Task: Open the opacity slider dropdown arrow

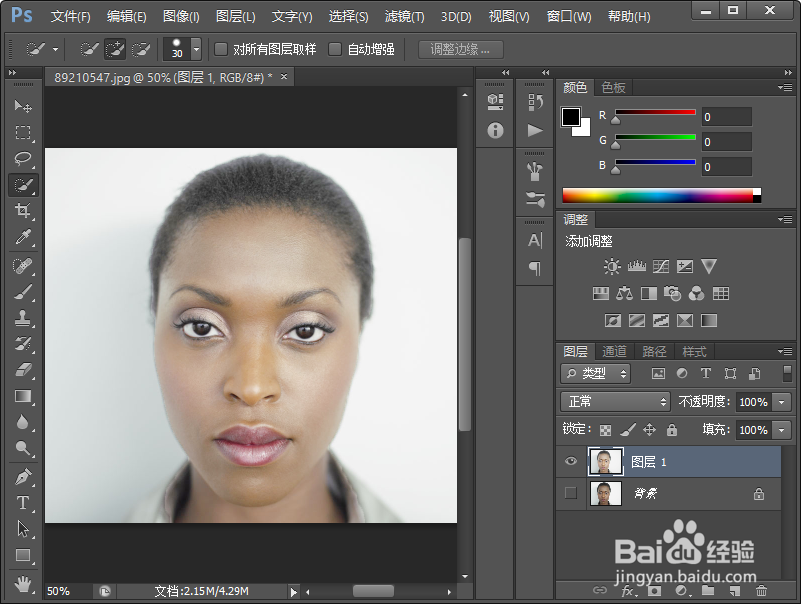Action: tap(782, 402)
